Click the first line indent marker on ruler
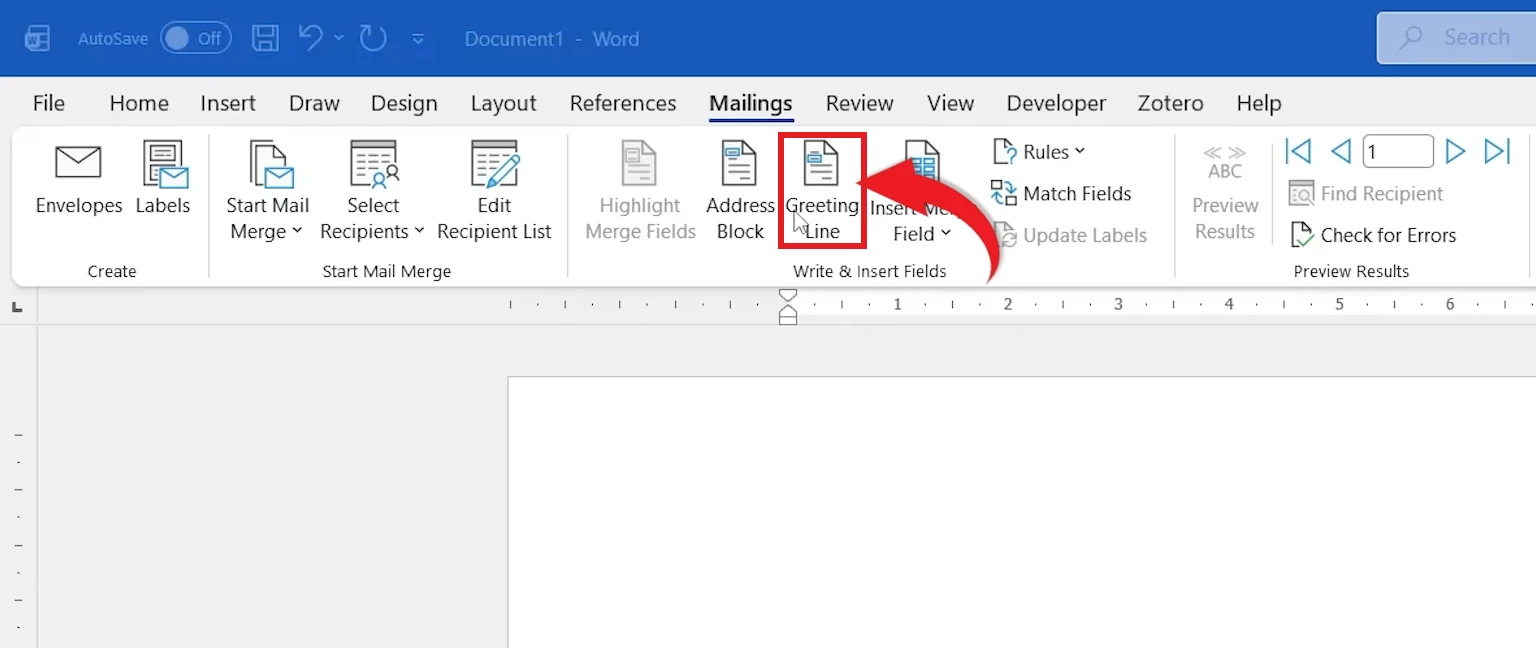 click(x=788, y=296)
